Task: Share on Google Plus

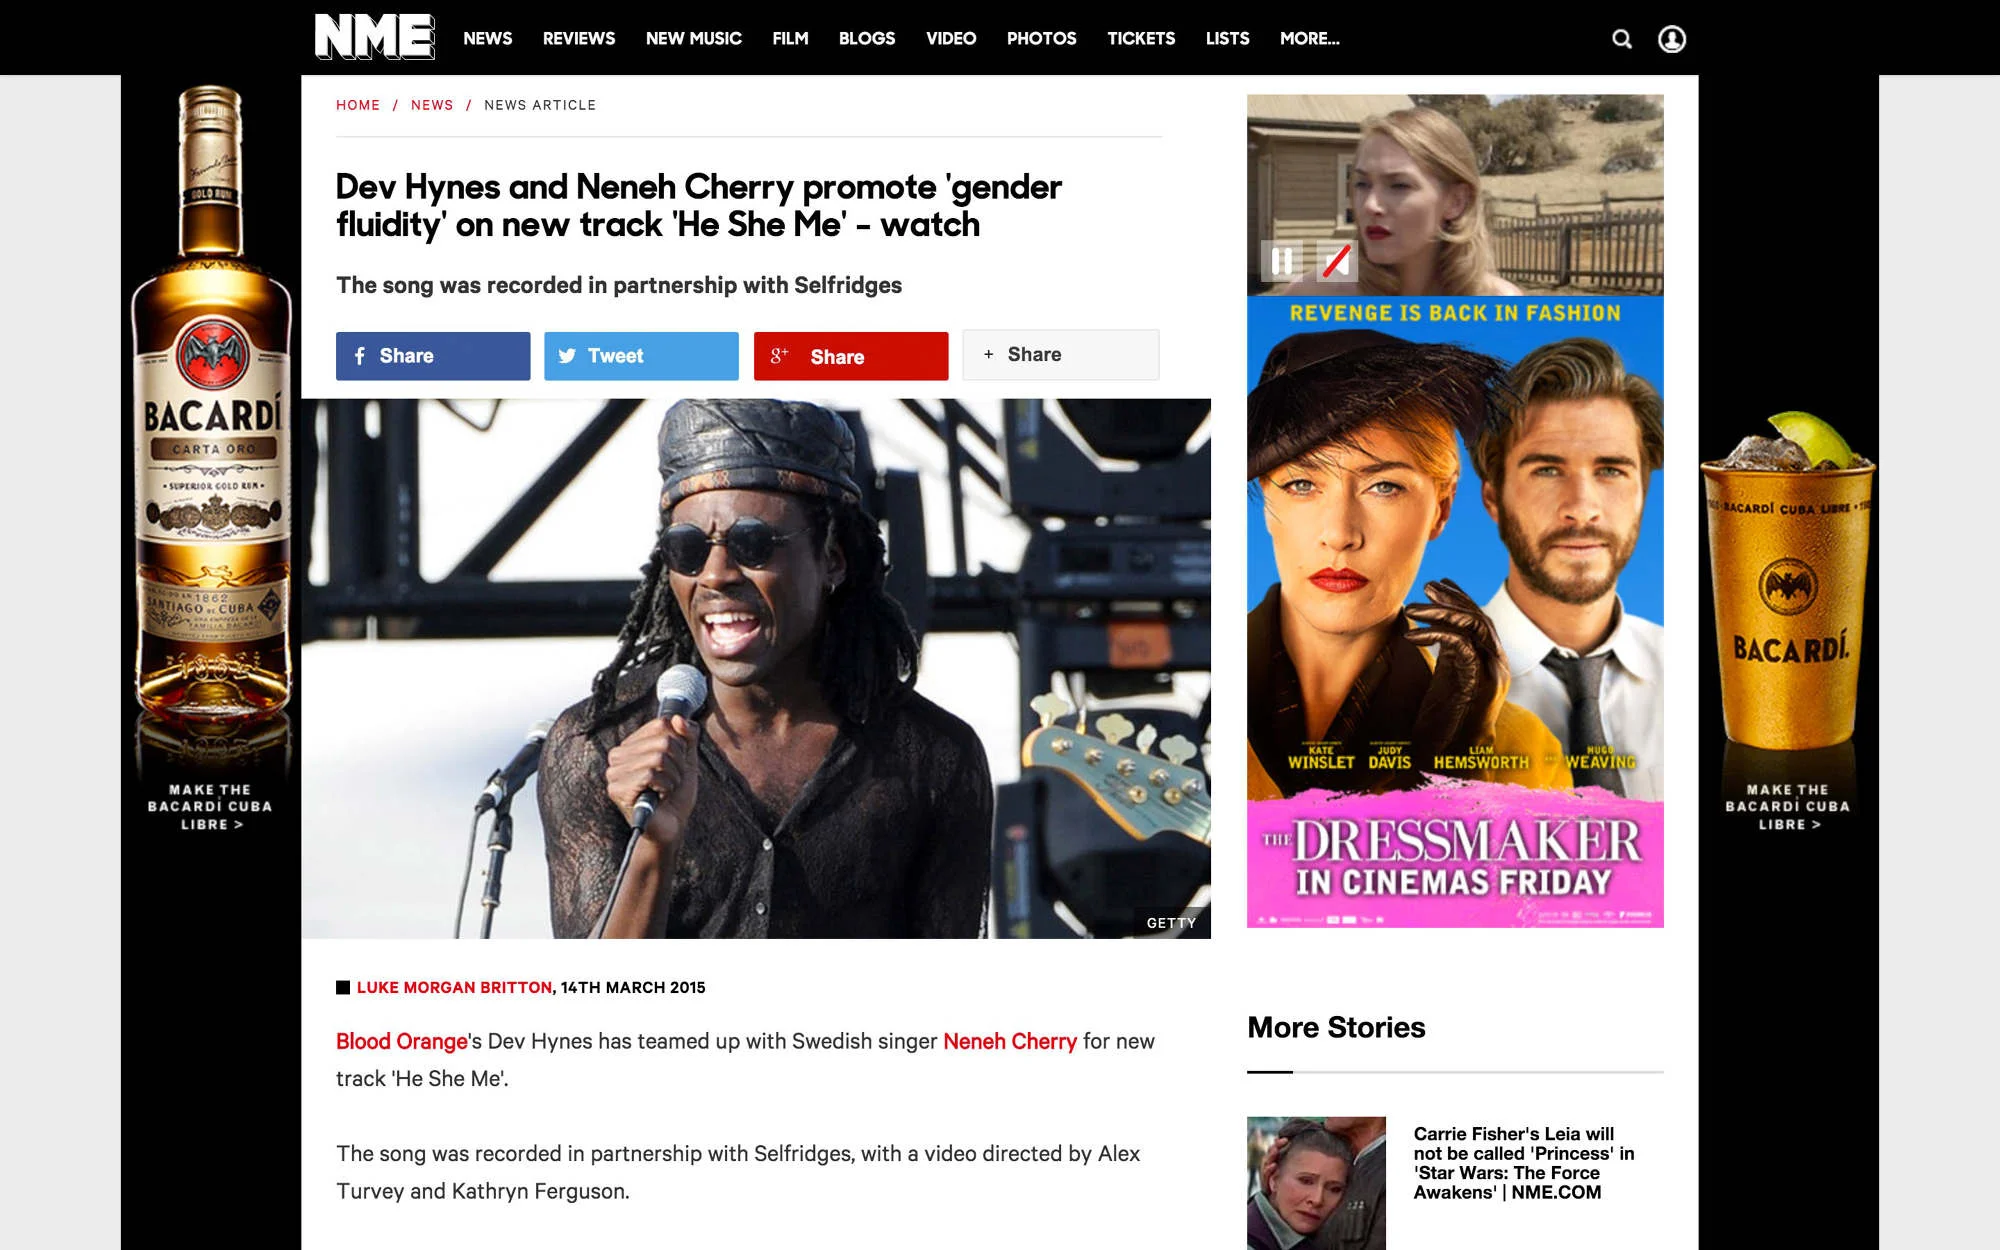Action: (x=850, y=357)
